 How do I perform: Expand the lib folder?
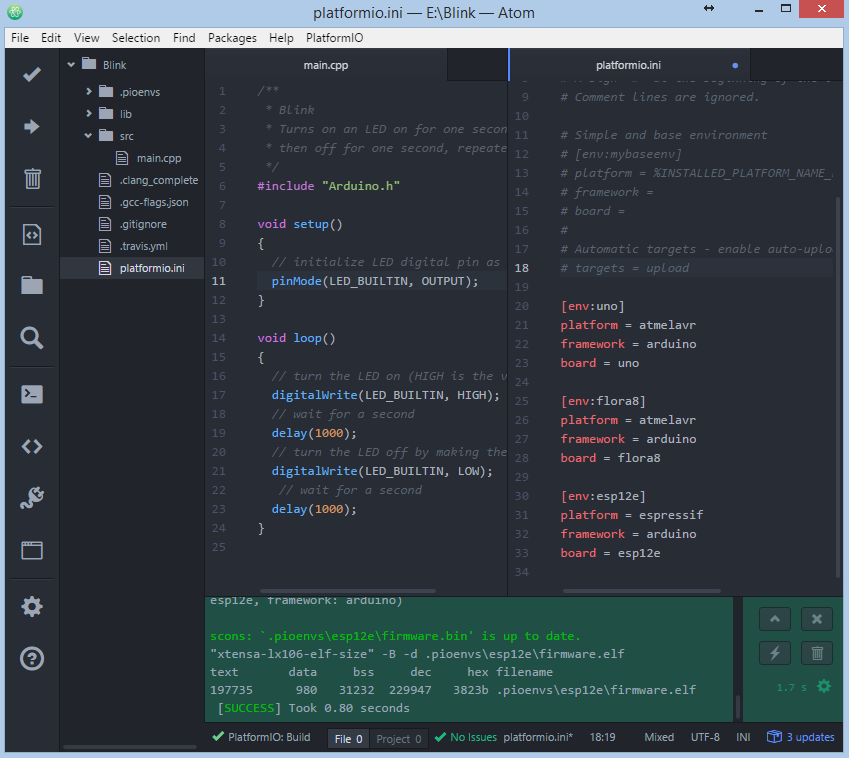click(x=89, y=114)
